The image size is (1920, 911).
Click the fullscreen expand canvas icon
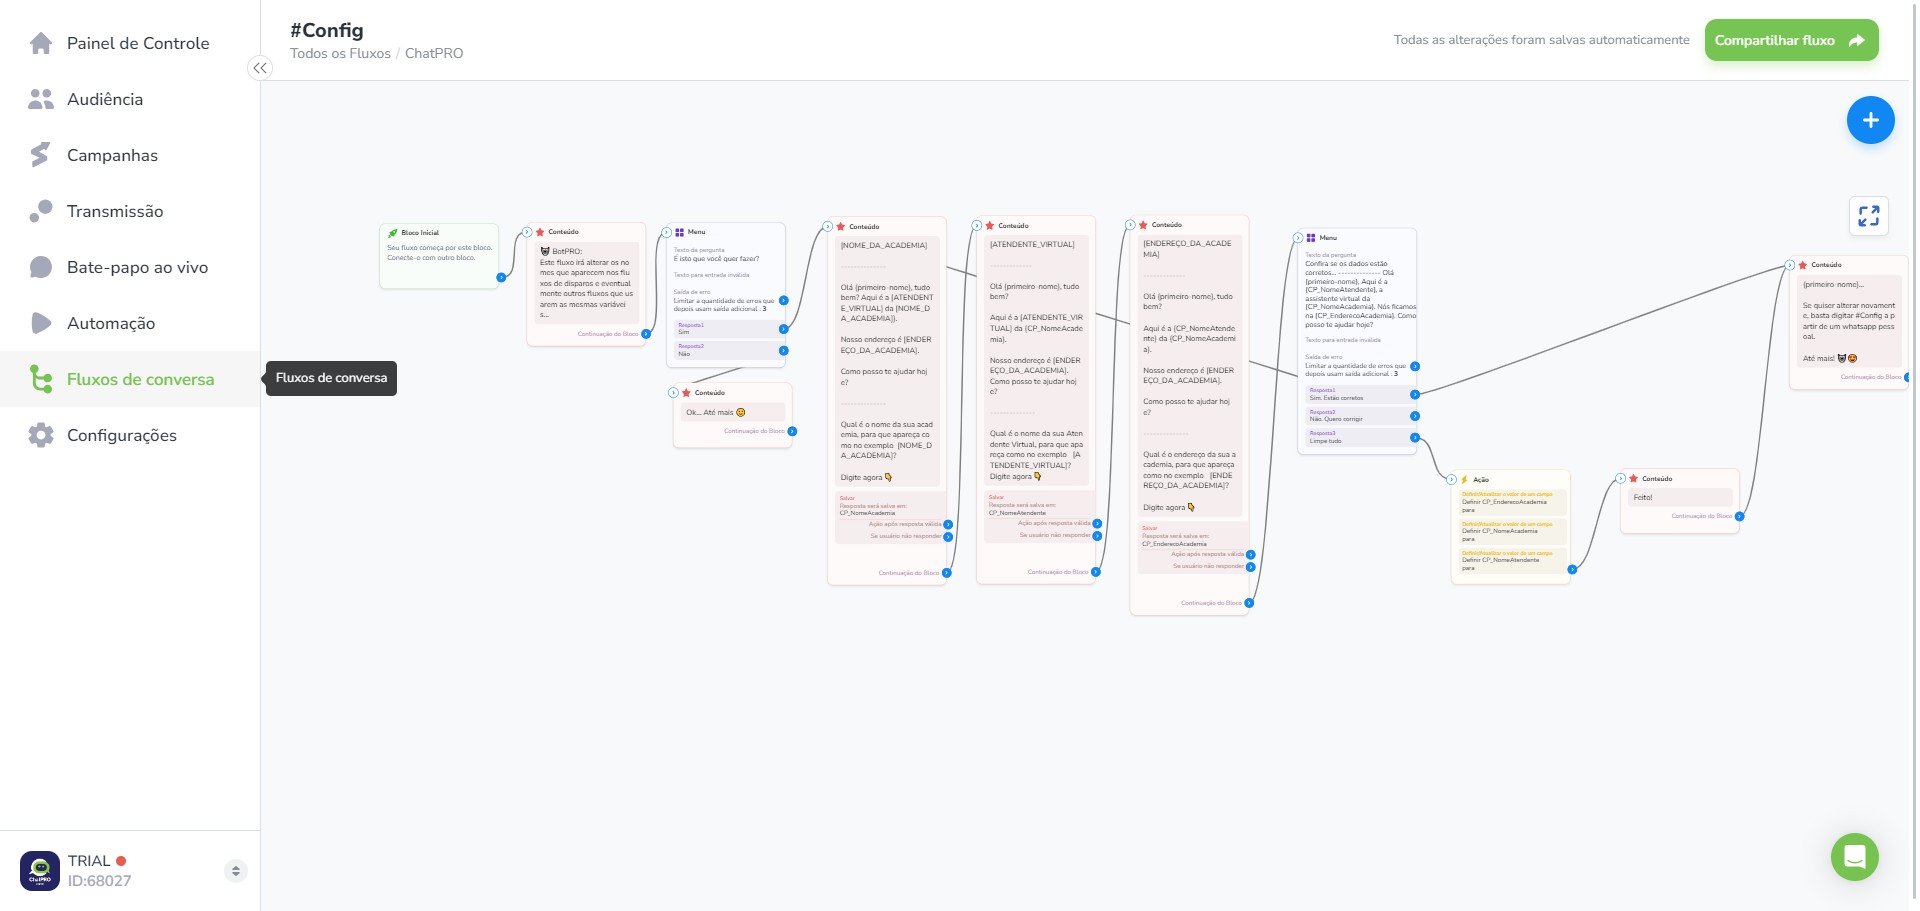(x=1868, y=216)
